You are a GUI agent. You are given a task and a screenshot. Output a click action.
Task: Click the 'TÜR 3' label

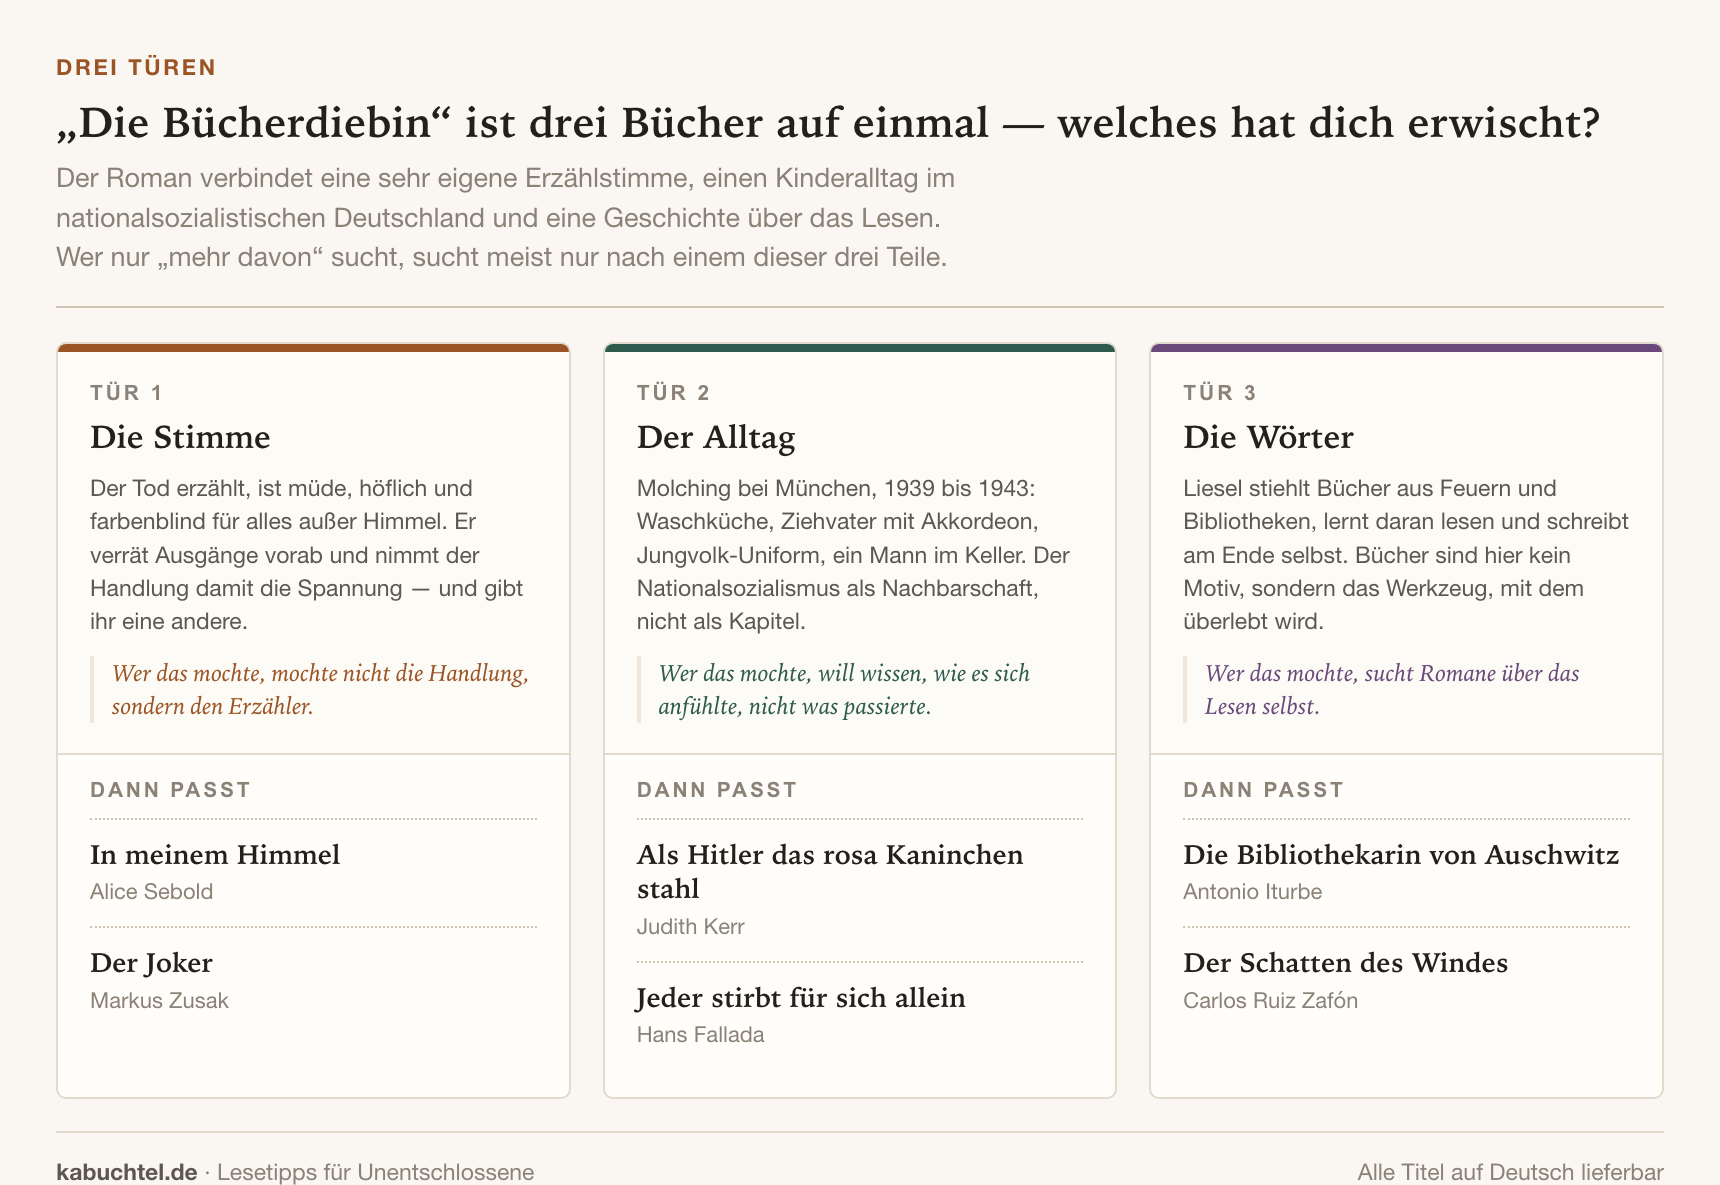coord(1220,392)
